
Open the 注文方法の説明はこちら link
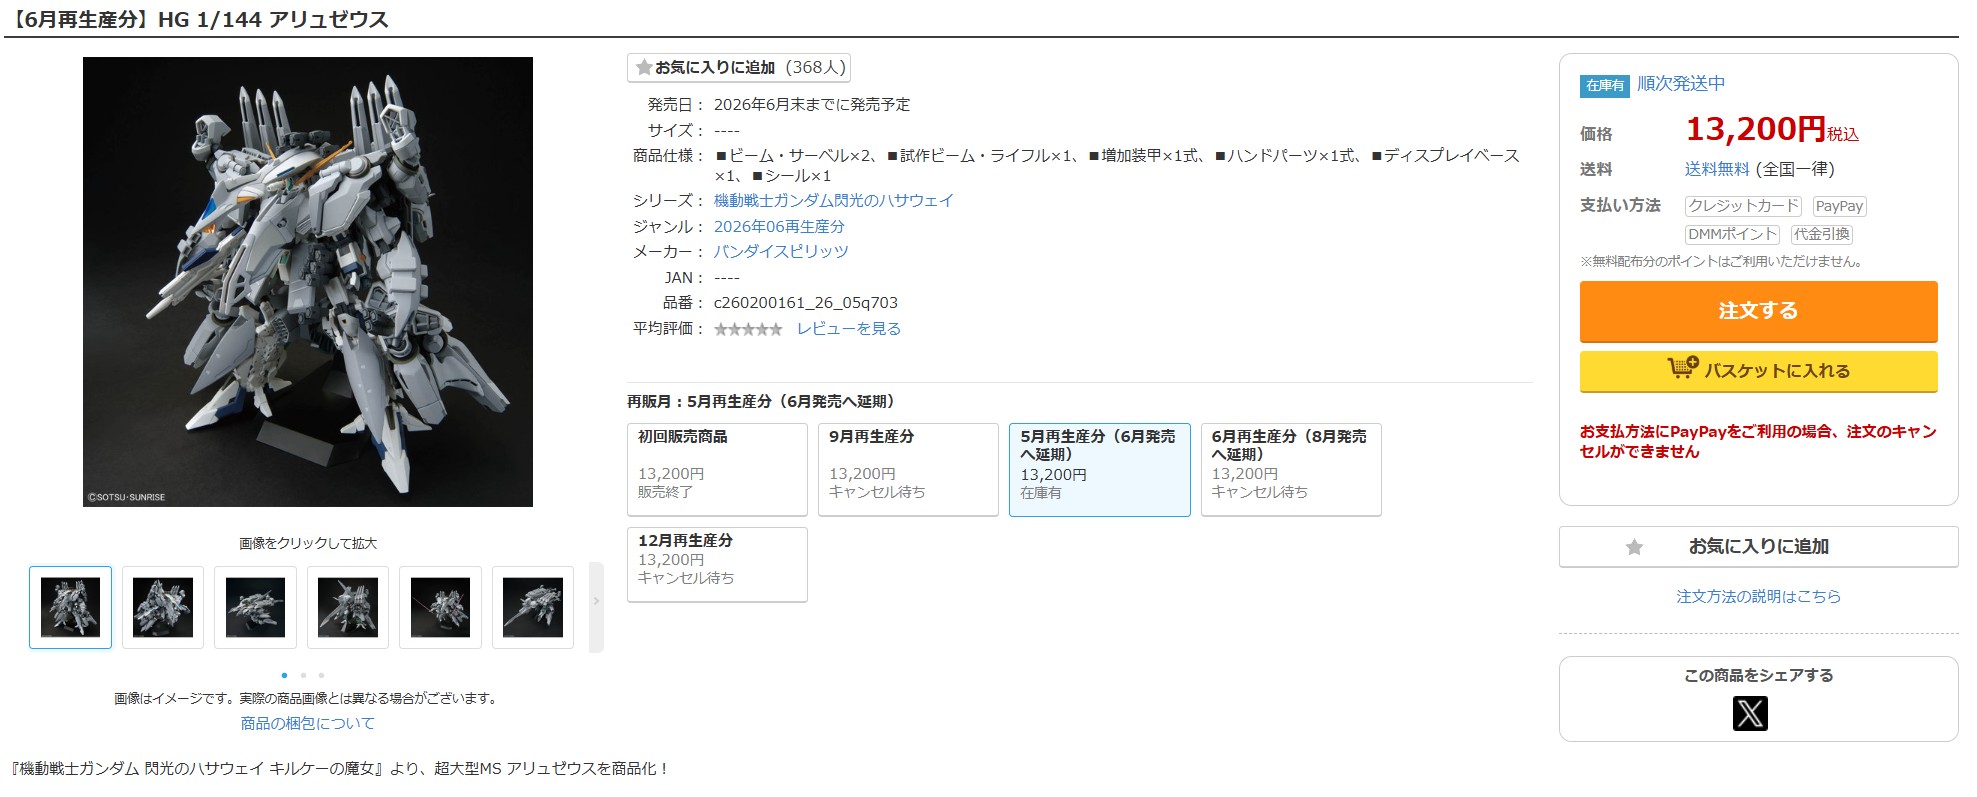point(1758,596)
